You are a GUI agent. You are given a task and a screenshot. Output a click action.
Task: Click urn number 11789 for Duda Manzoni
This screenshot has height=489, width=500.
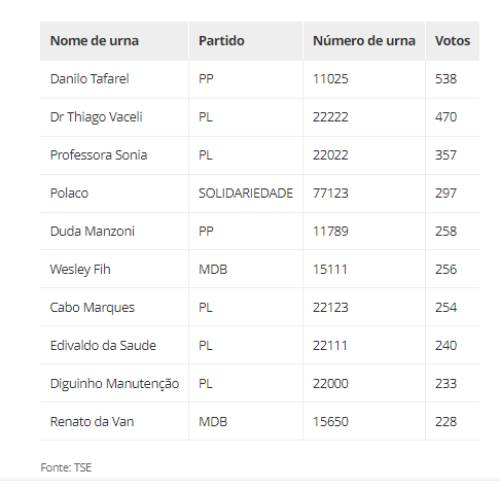(x=331, y=231)
